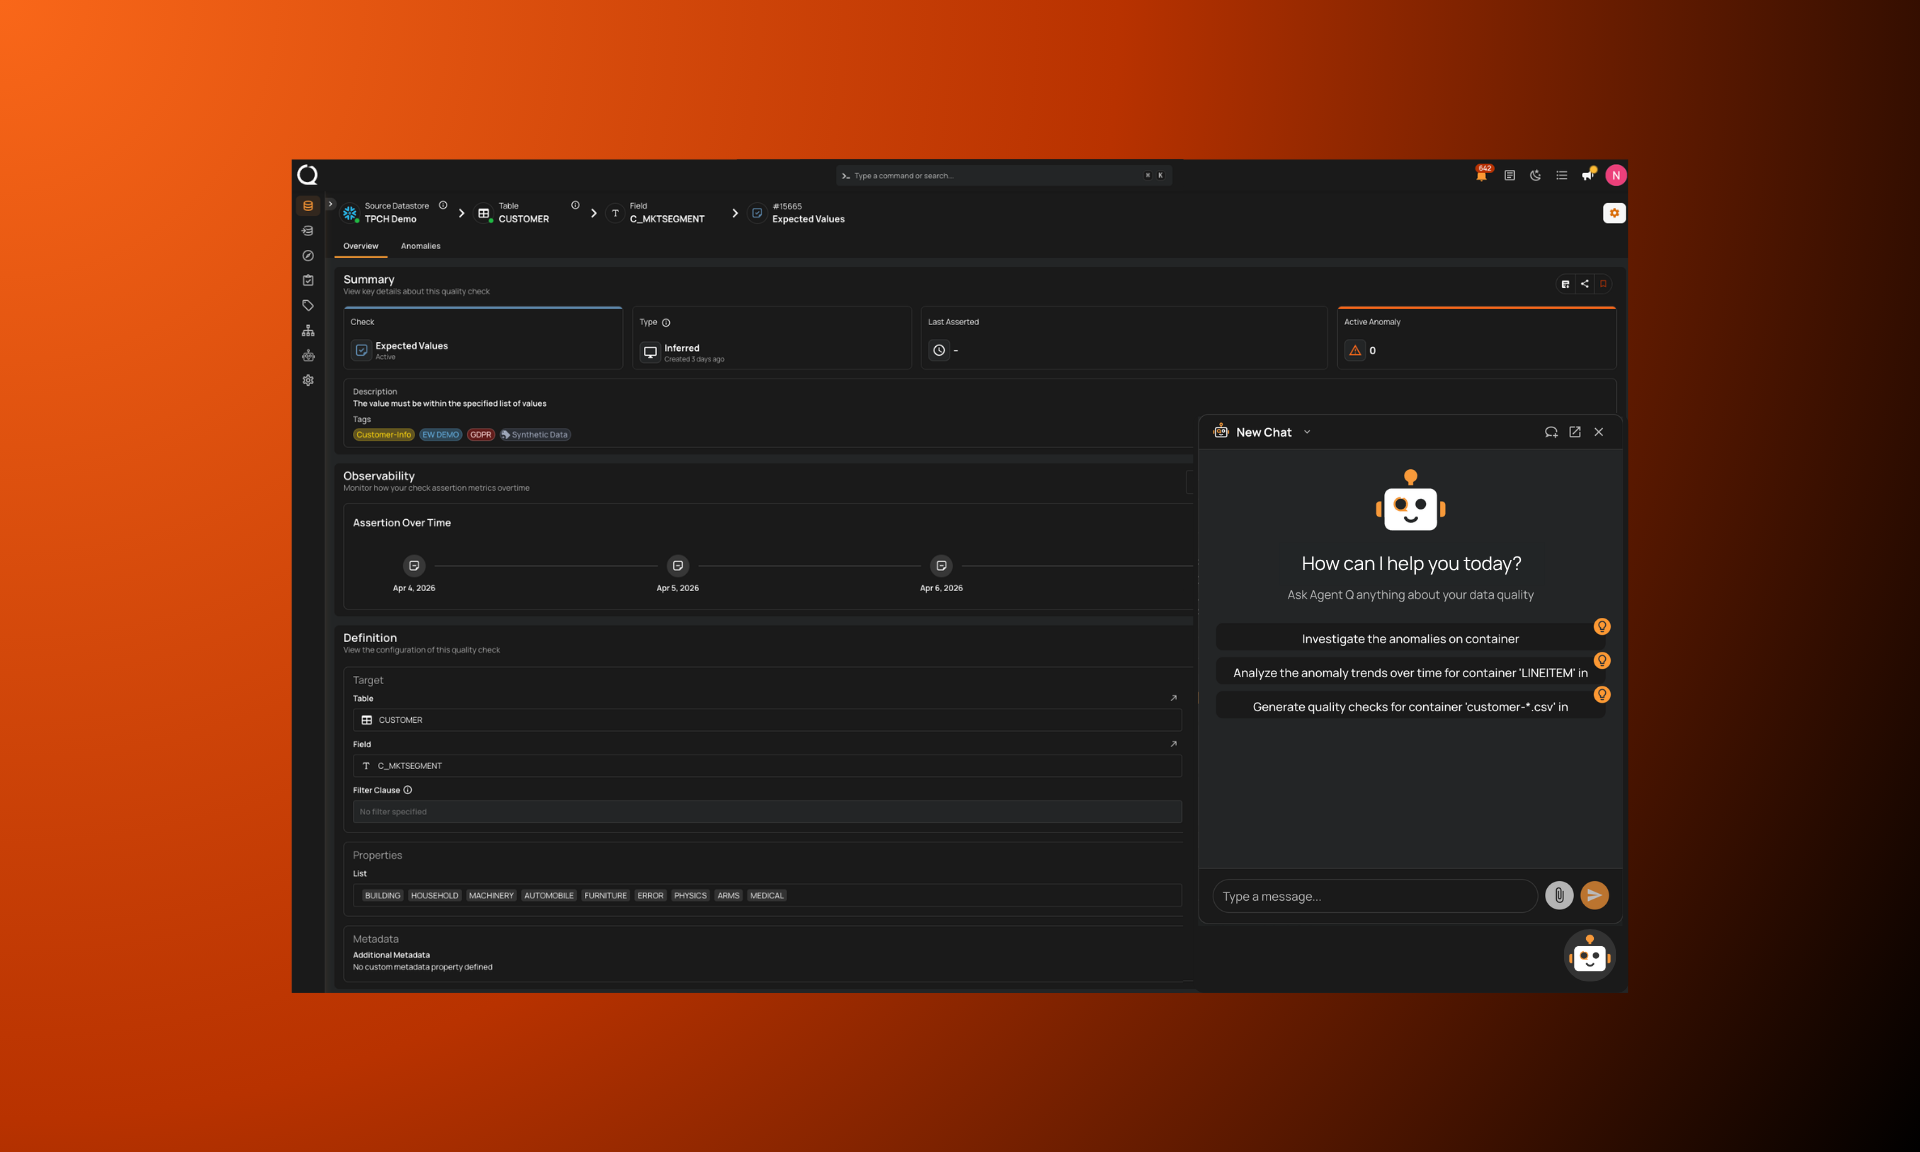This screenshot has height=1152, width=1920.
Task: Click the Checks clipboard icon in sidebar
Action: [308, 281]
